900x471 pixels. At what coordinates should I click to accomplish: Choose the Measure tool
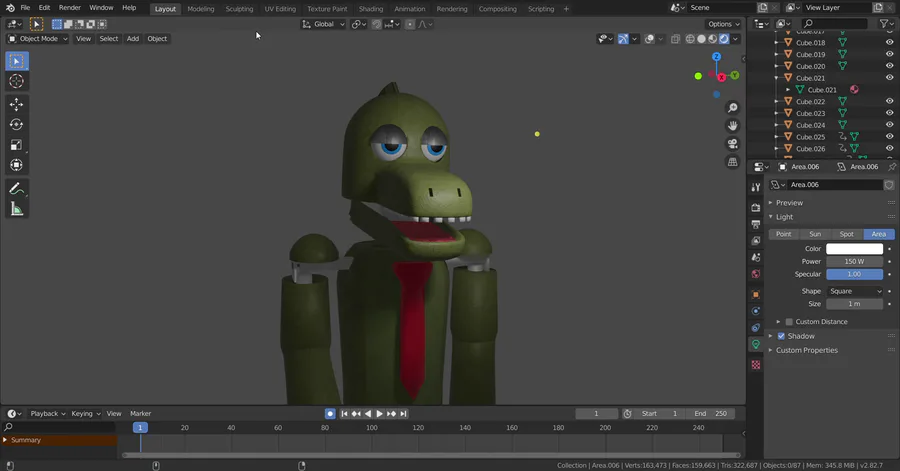pyautogui.click(x=16, y=209)
